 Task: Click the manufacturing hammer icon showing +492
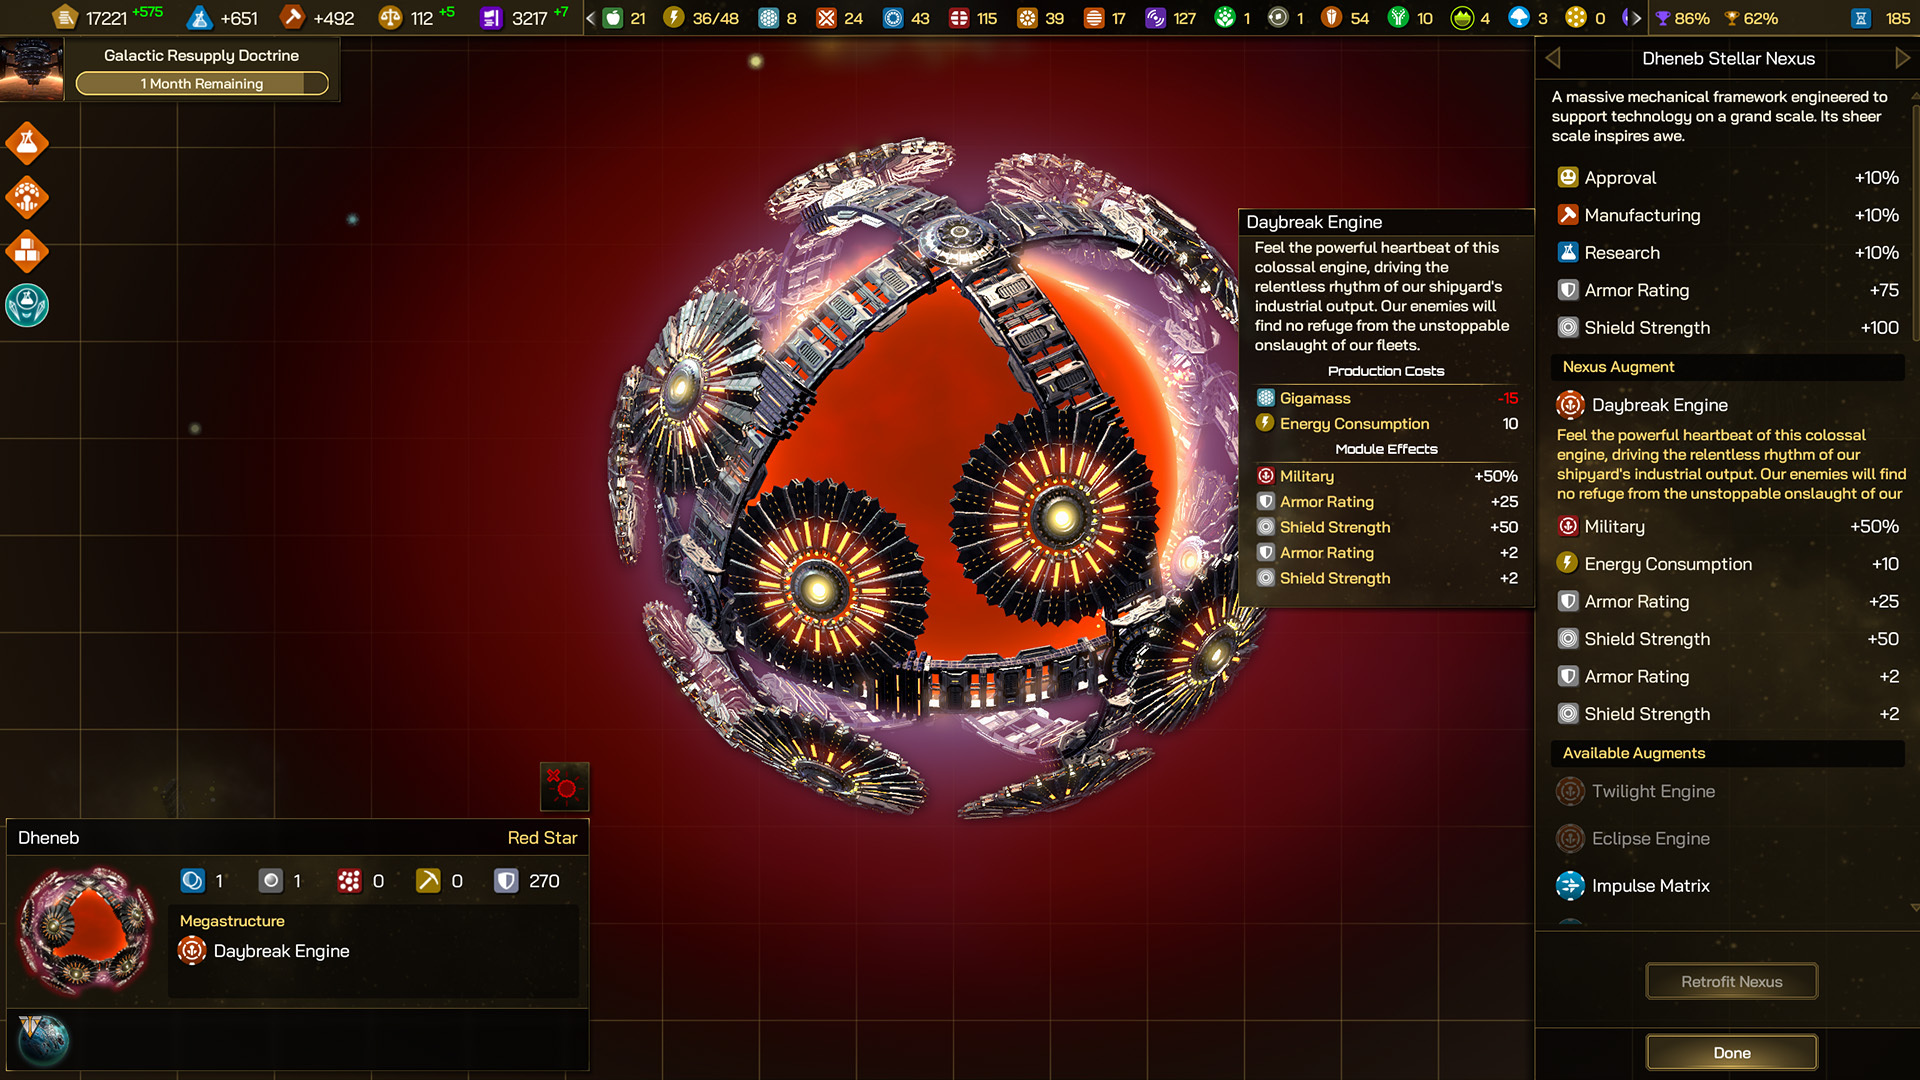292,18
